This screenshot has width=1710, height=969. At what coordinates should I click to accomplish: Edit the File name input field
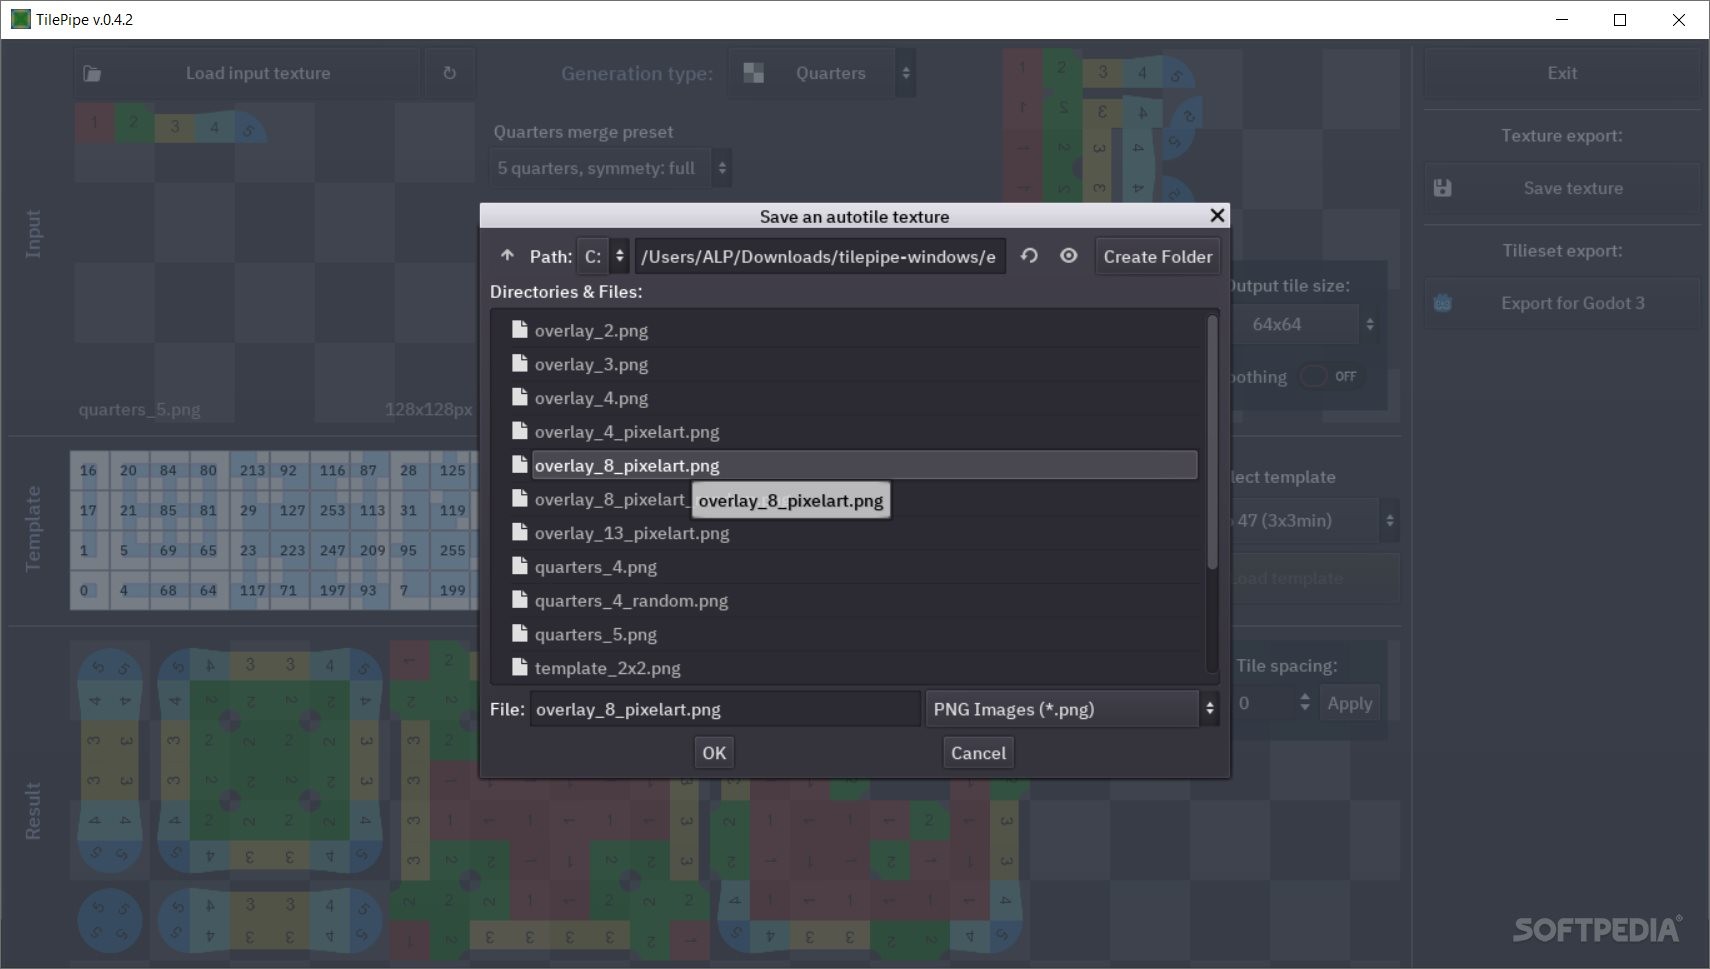[x=725, y=709]
